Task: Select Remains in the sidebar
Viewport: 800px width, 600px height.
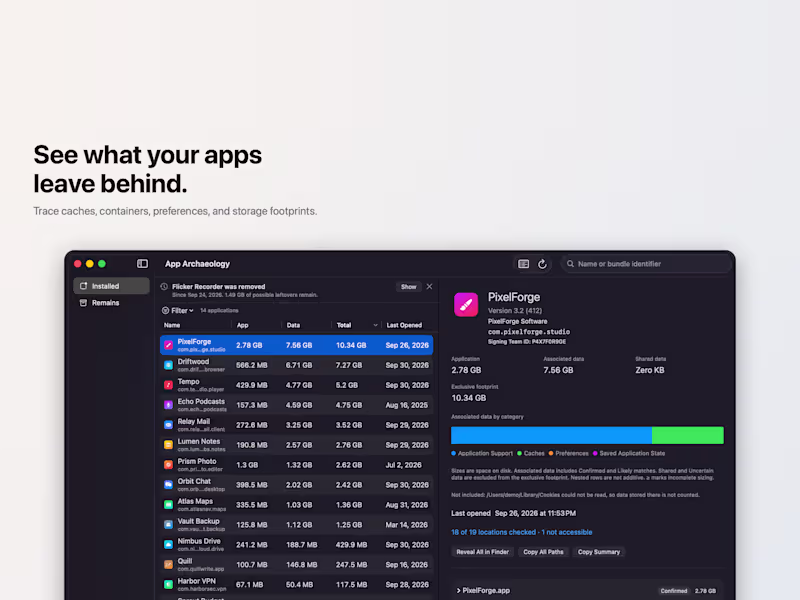Action: pos(111,303)
